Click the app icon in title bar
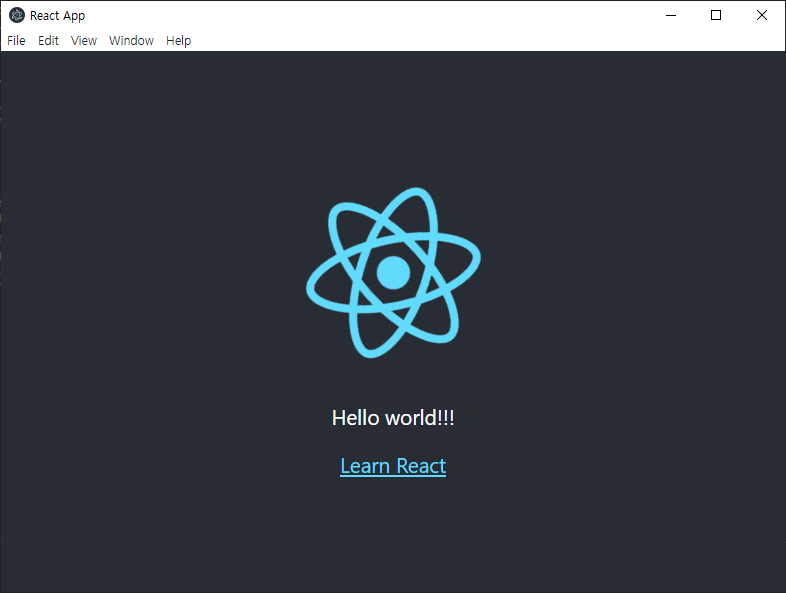Viewport: 786px width, 593px height. pos(17,16)
